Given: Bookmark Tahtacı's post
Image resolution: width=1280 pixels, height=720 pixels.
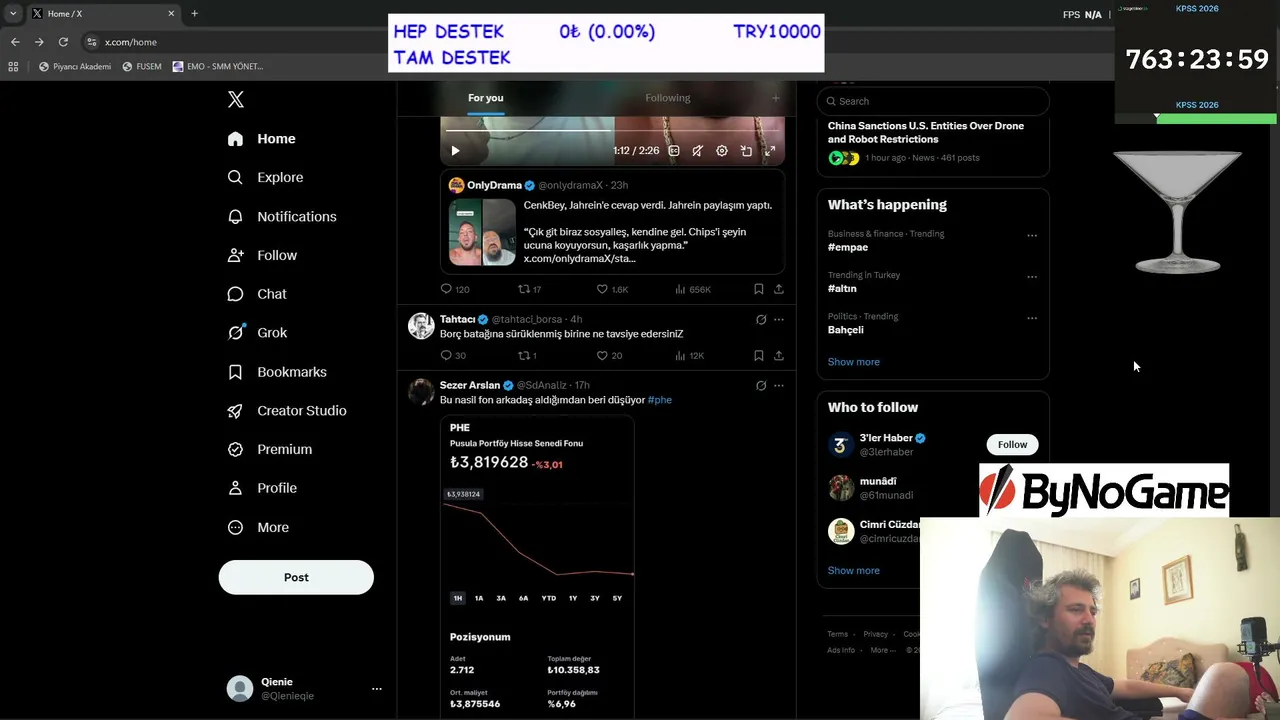Looking at the screenshot, I should pyautogui.click(x=759, y=355).
